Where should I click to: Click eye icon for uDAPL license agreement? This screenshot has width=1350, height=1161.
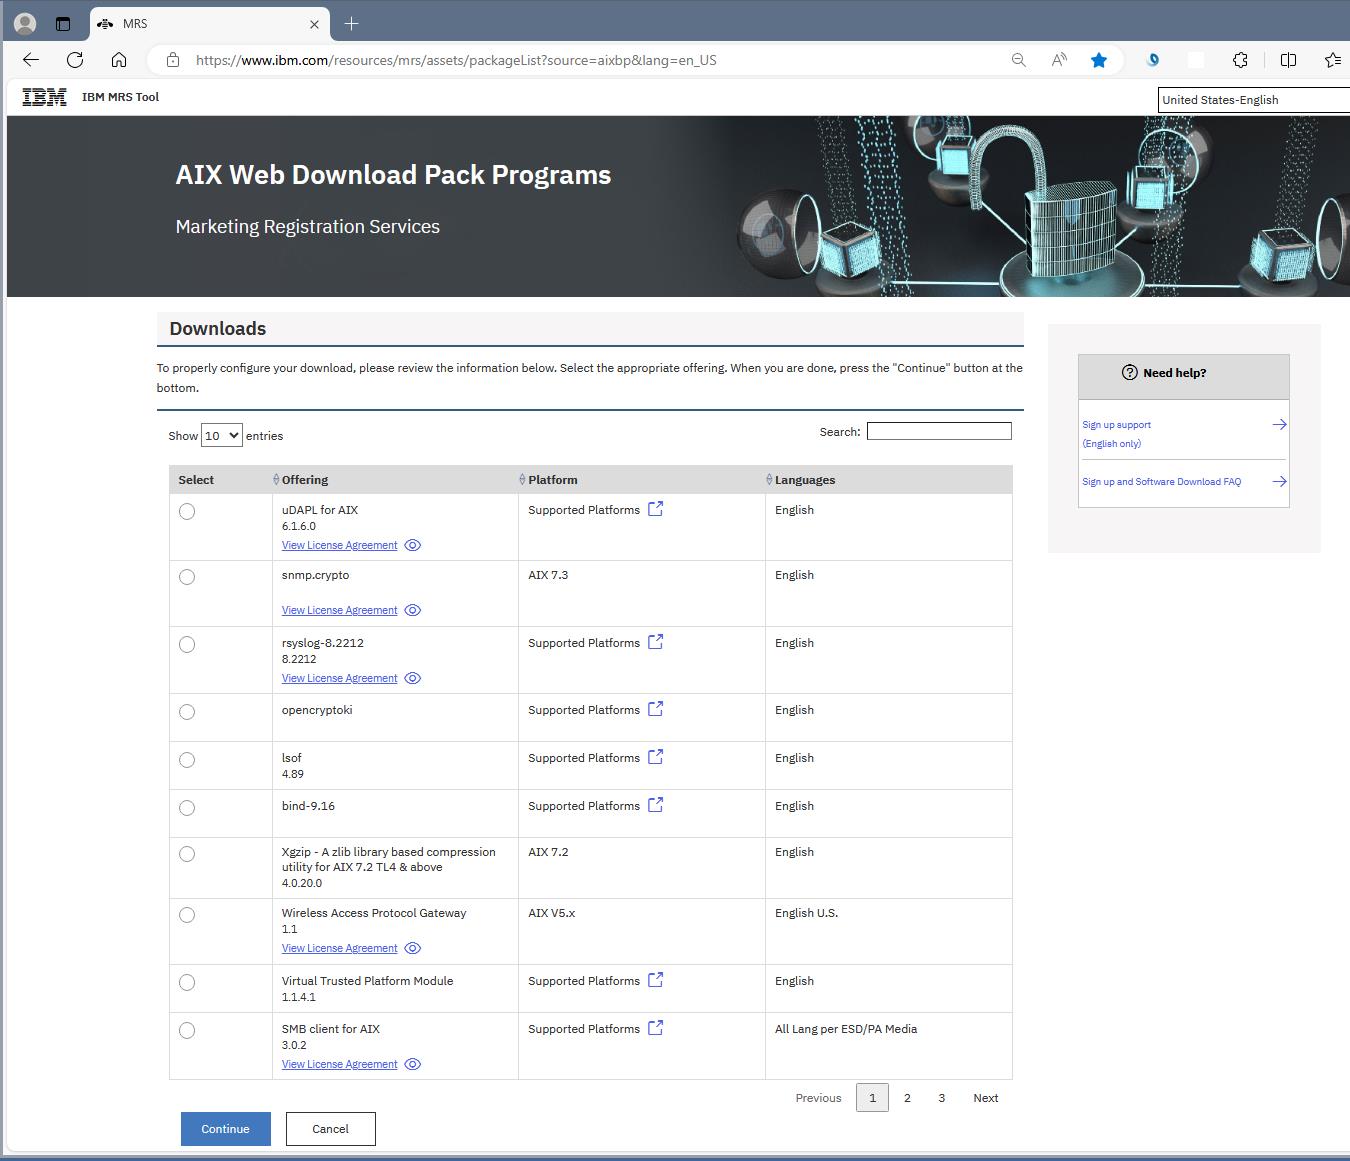tap(412, 545)
